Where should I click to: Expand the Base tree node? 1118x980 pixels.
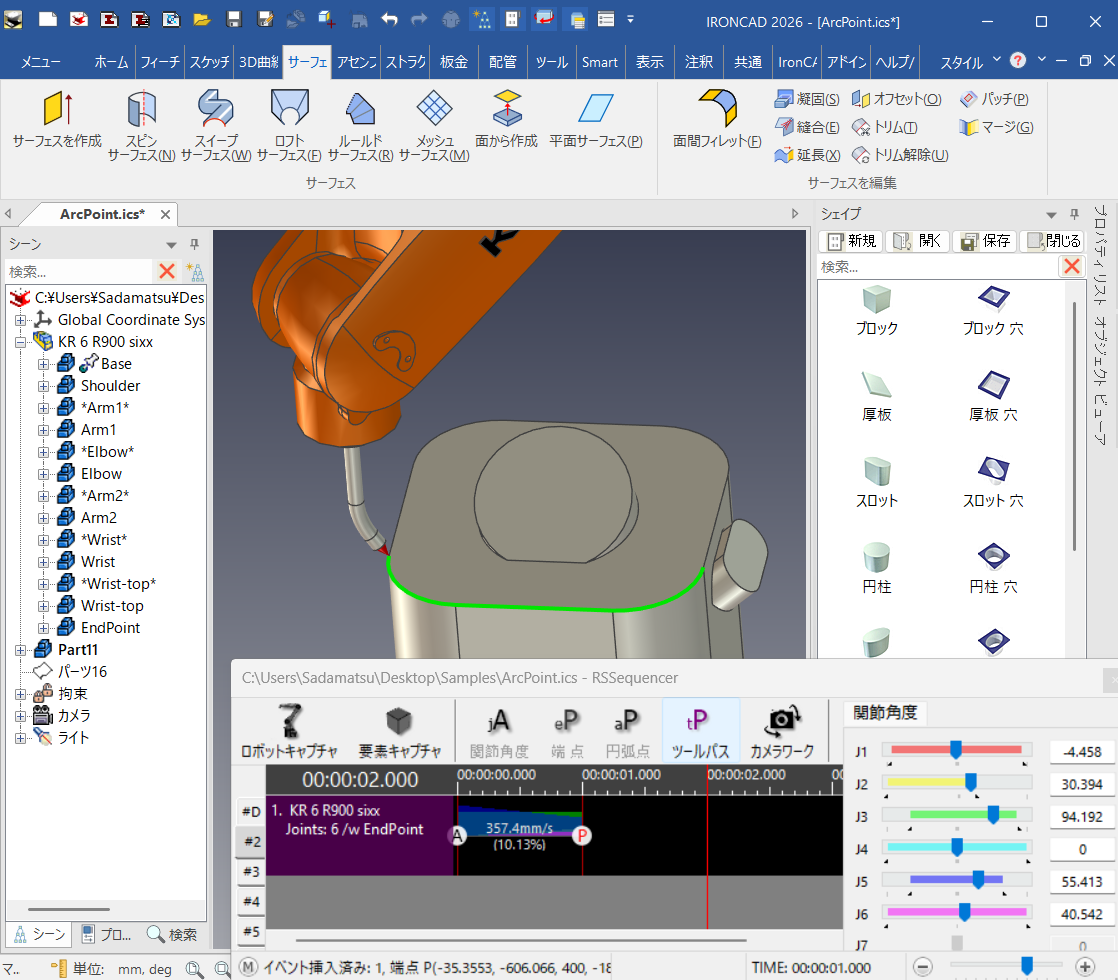tap(43, 364)
